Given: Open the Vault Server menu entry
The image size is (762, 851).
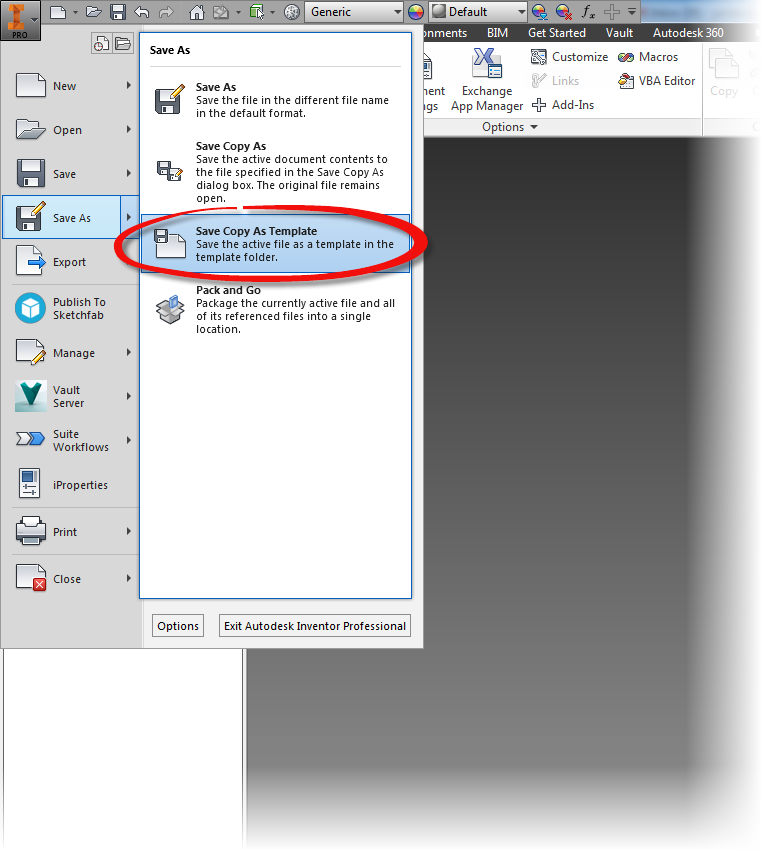Looking at the screenshot, I should coord(71,396).
